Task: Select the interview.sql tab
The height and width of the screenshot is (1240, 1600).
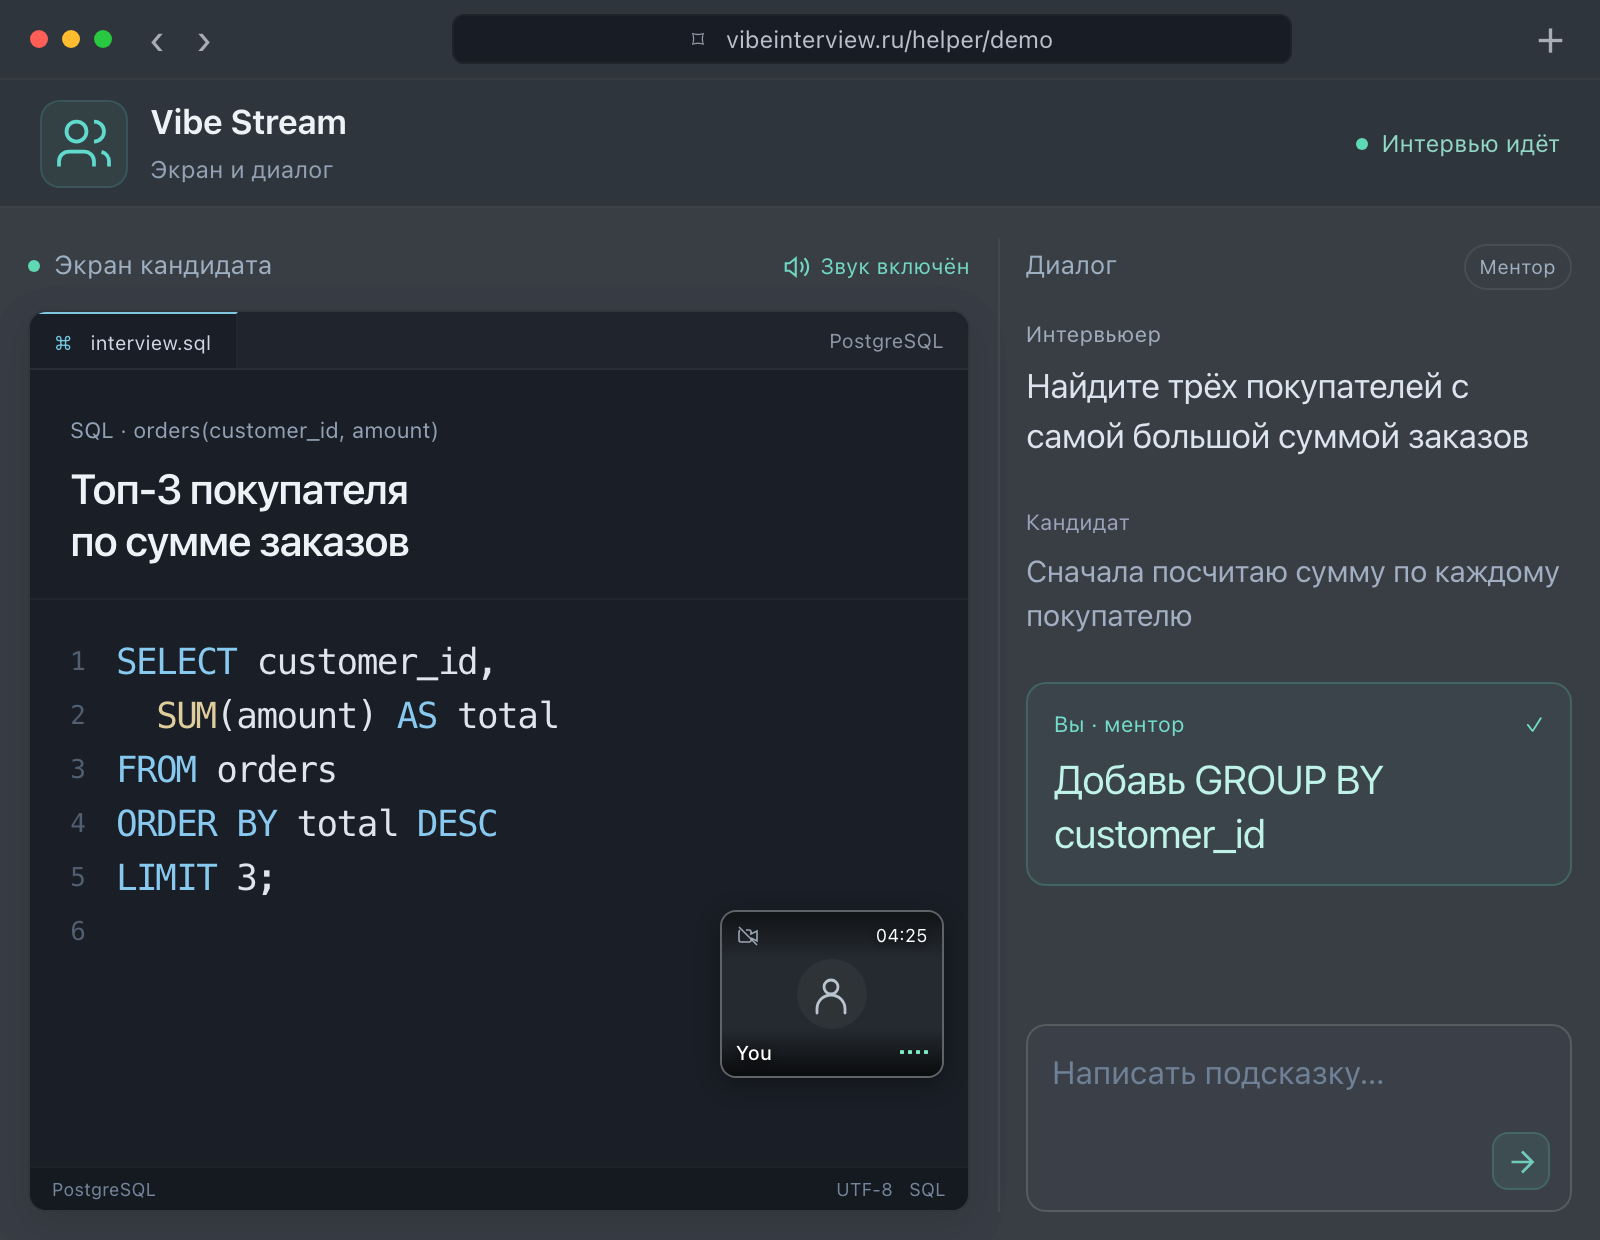Action: click(x=135, y=342)
